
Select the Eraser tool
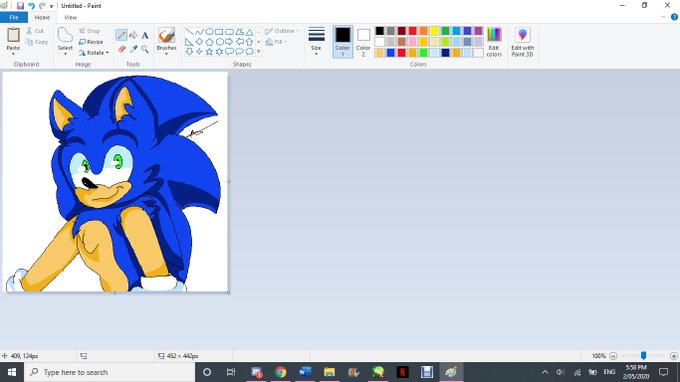pos(121,49)
